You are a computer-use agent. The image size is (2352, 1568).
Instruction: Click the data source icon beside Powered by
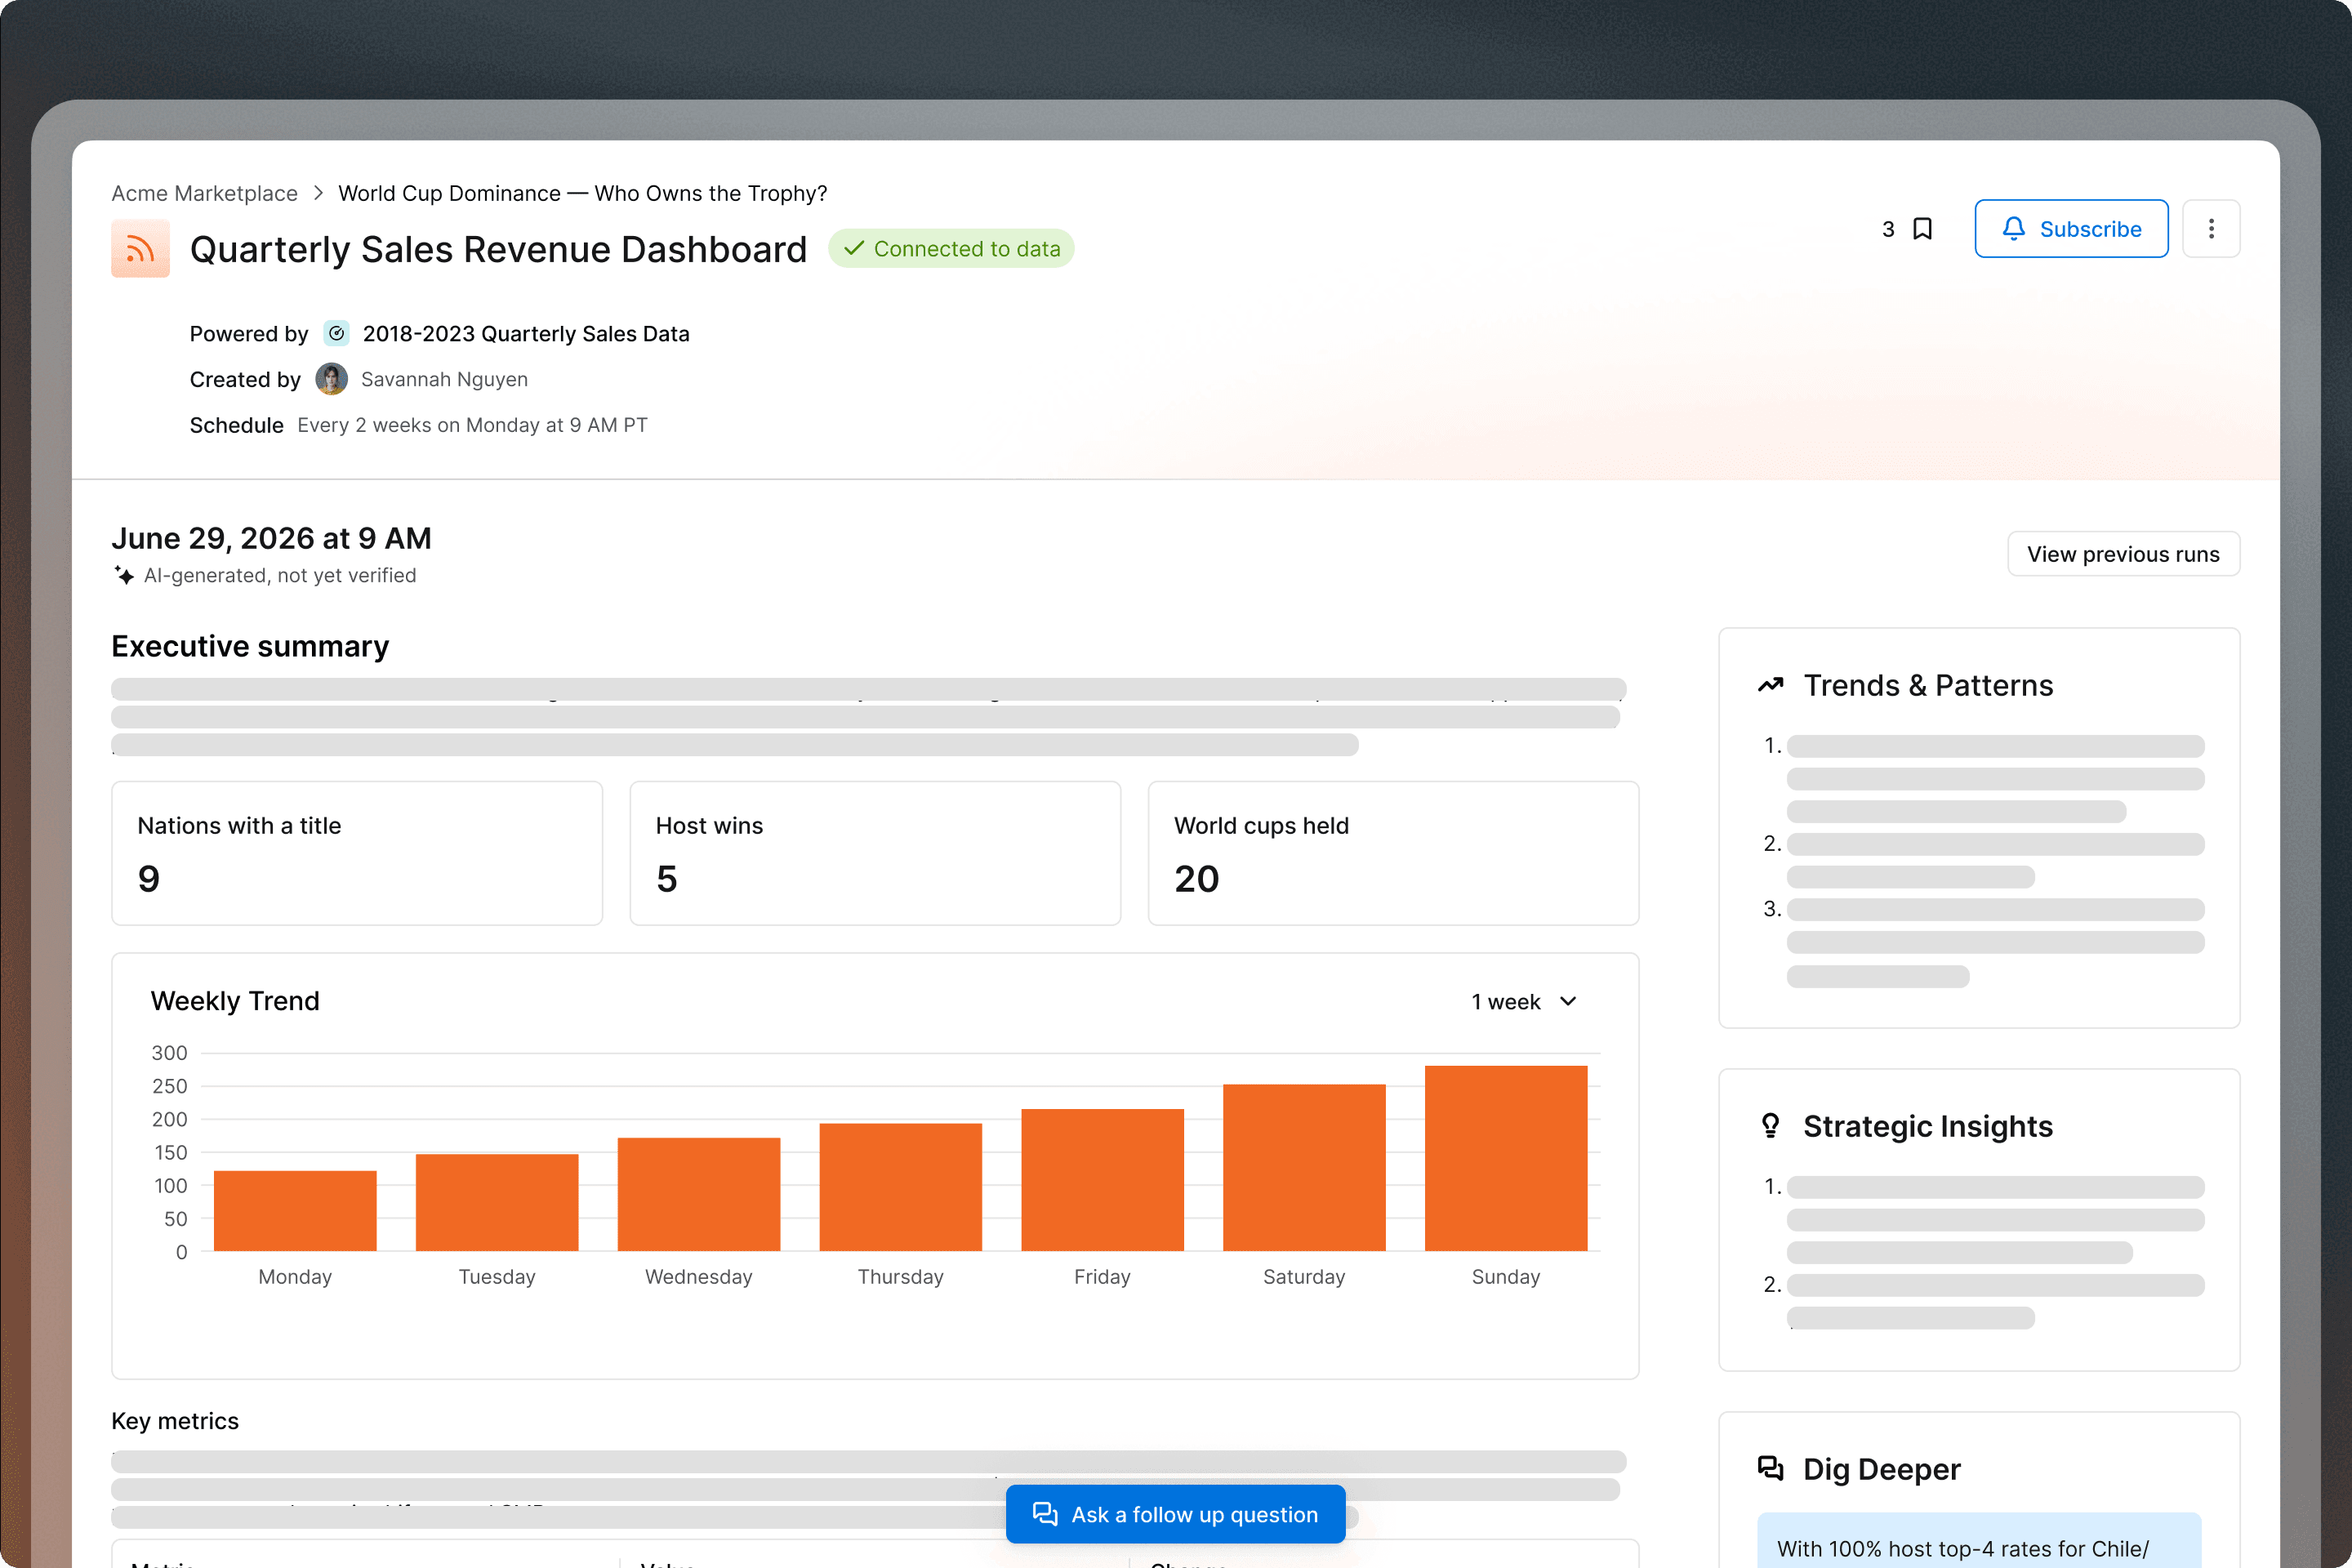tap(337, 333)
